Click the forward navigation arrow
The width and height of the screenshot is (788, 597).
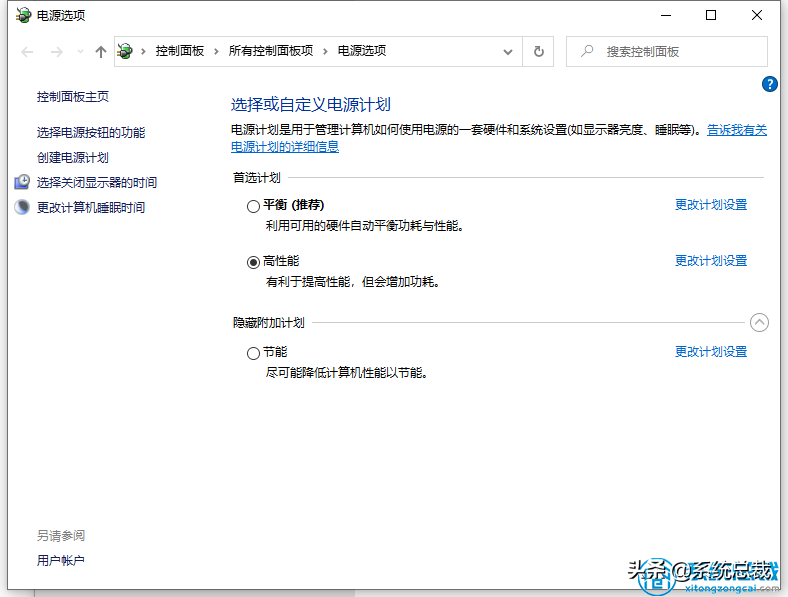[x=56, y=51]
